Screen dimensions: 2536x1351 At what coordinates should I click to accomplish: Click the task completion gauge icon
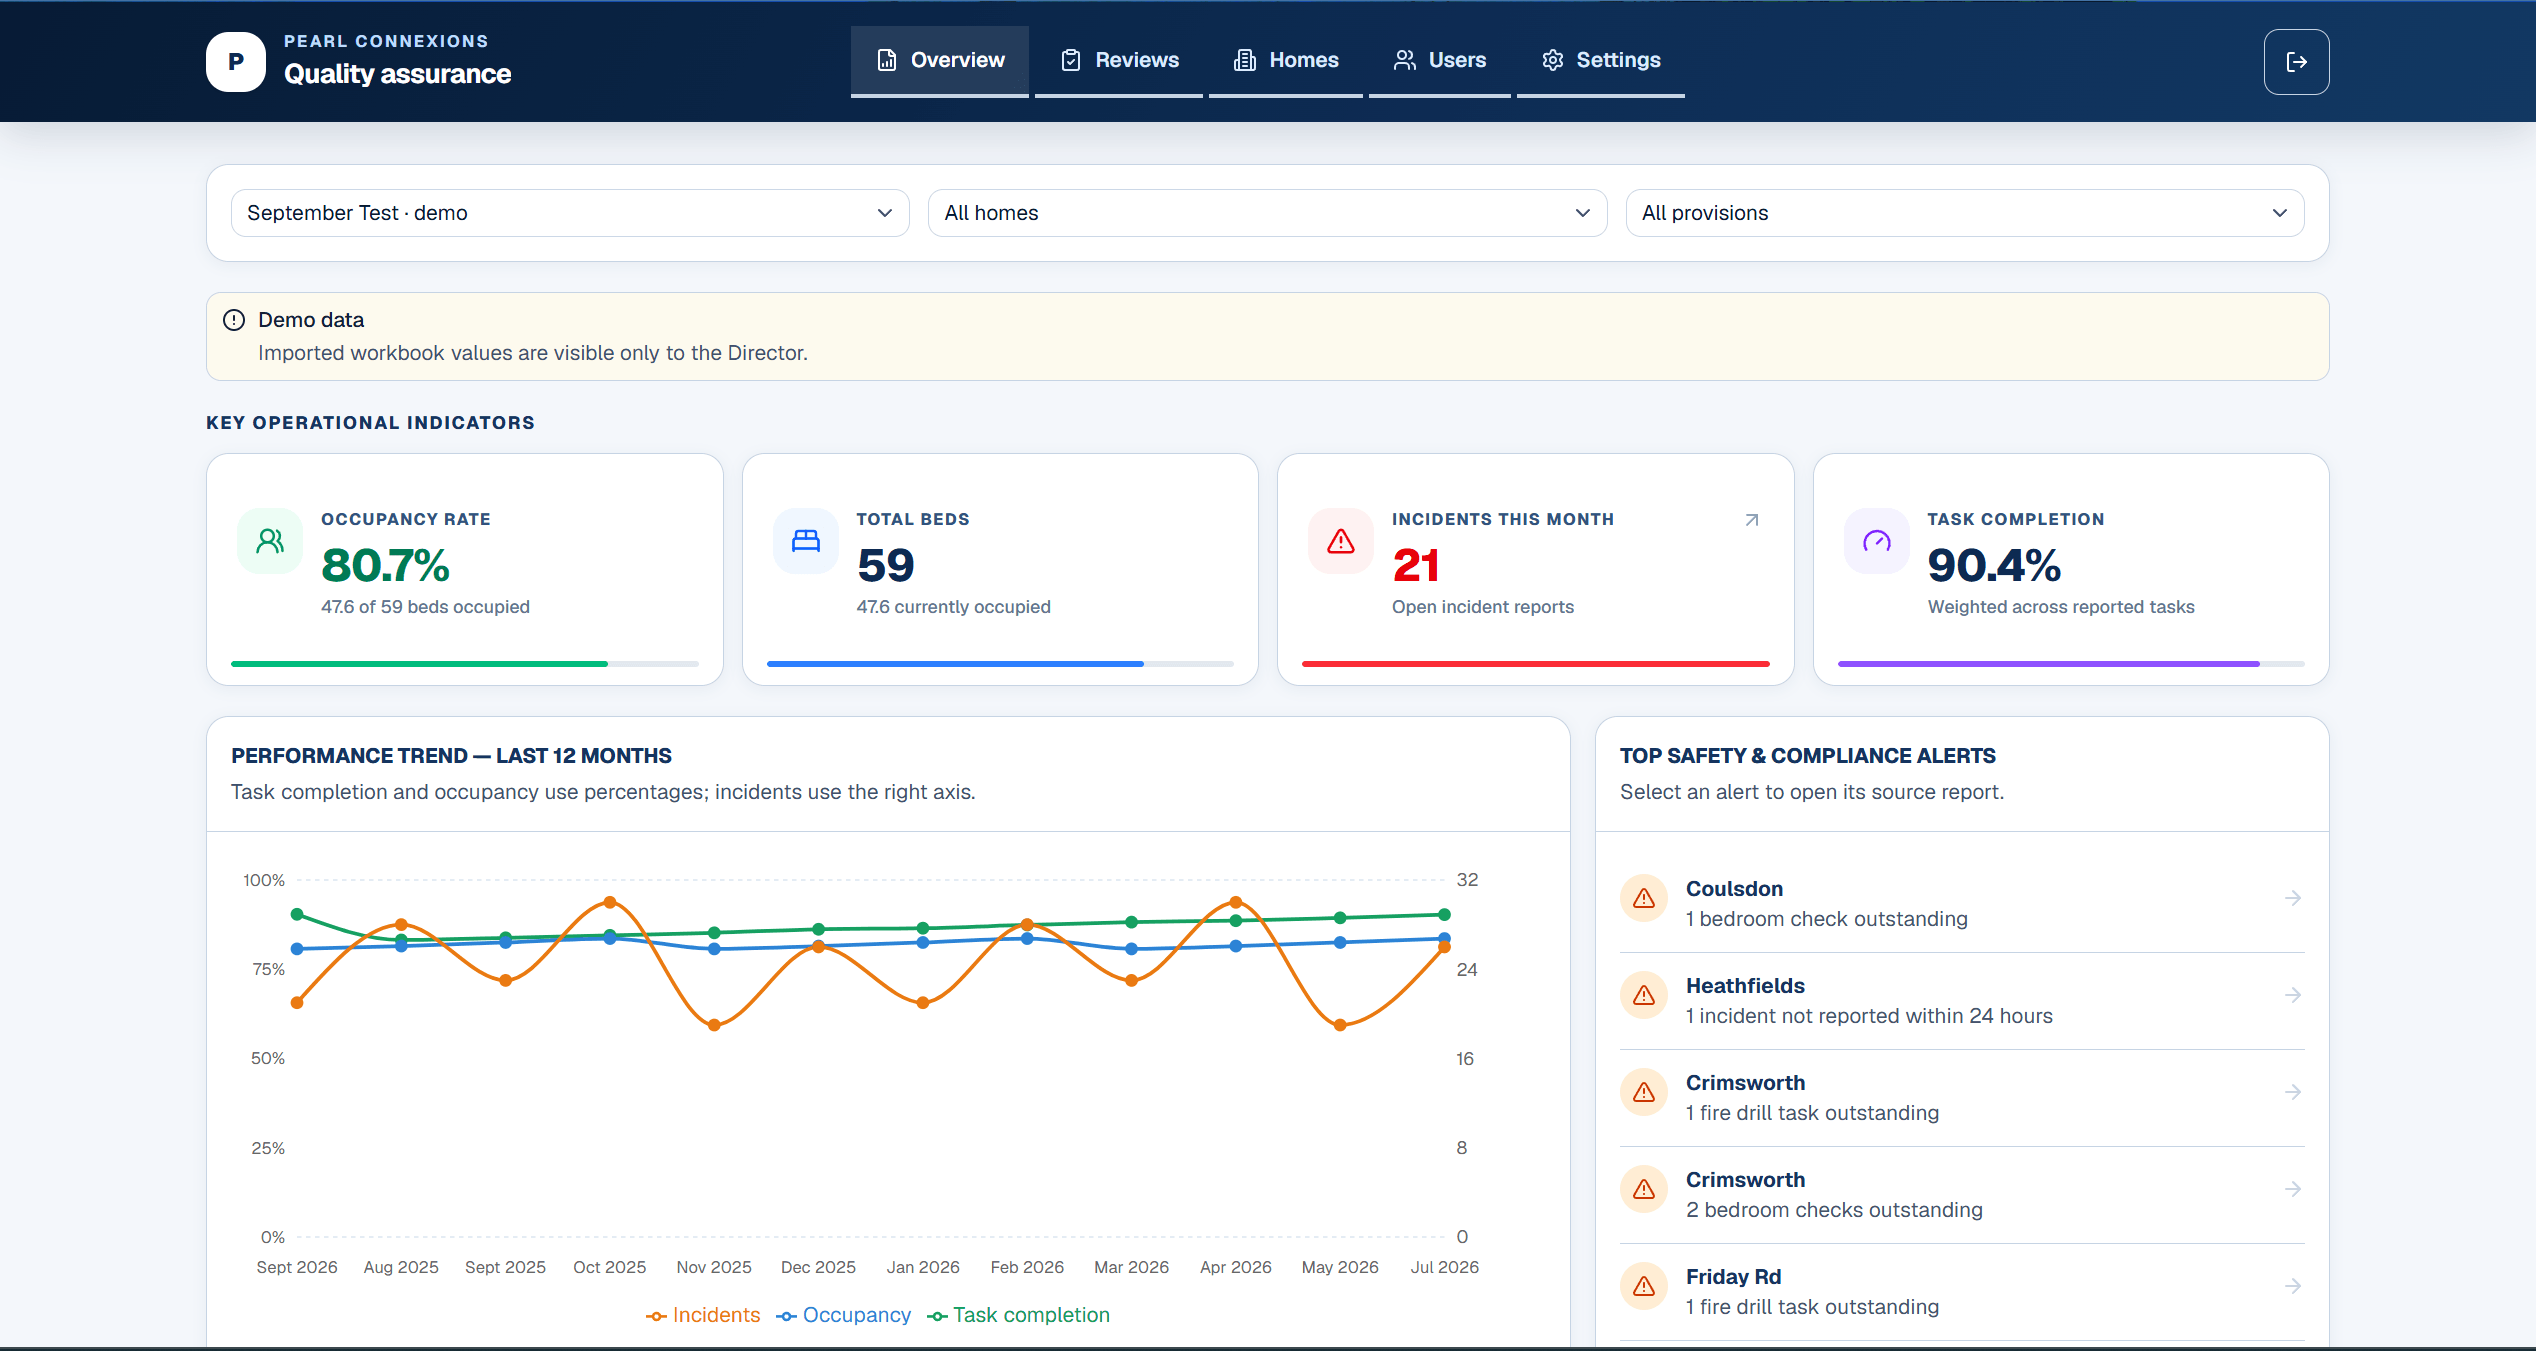tap(1877, 541)
